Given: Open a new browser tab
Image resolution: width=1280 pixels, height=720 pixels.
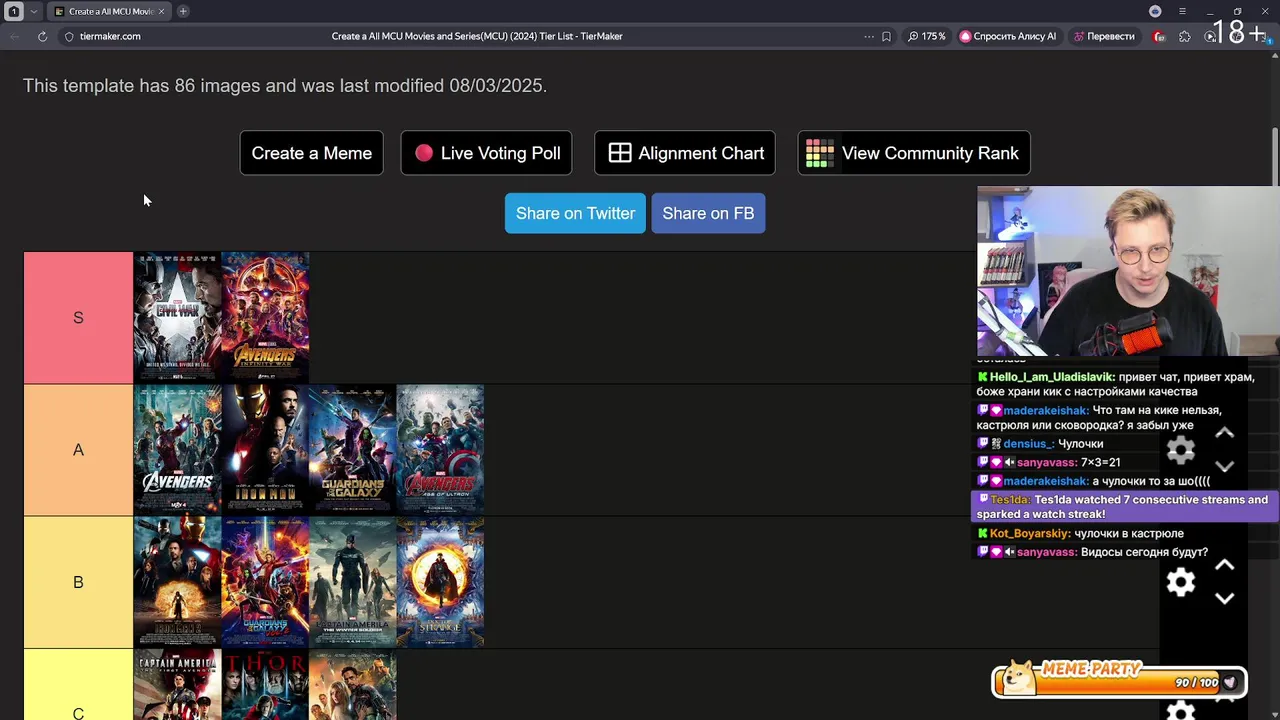Looking at the screenshot, I should tap(183, 11).
